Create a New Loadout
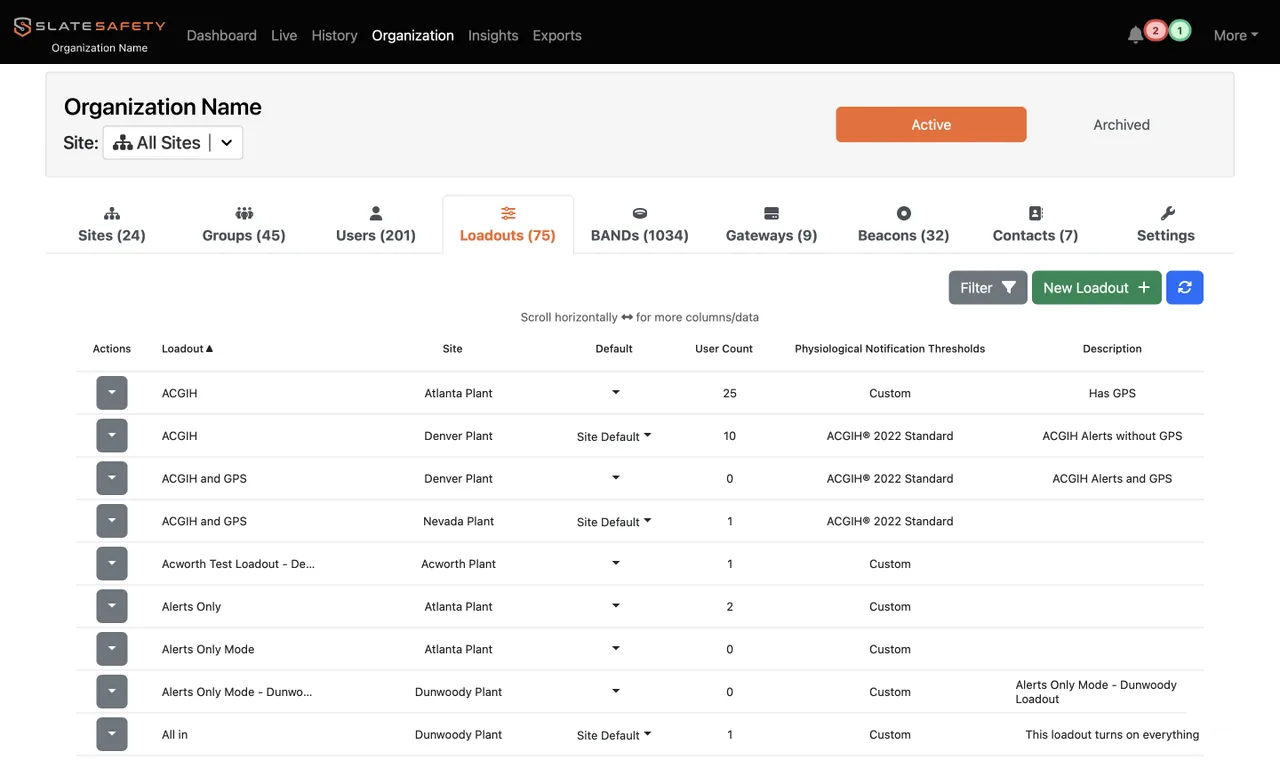Screen dimensions: 1280x760 [1097, 288]
